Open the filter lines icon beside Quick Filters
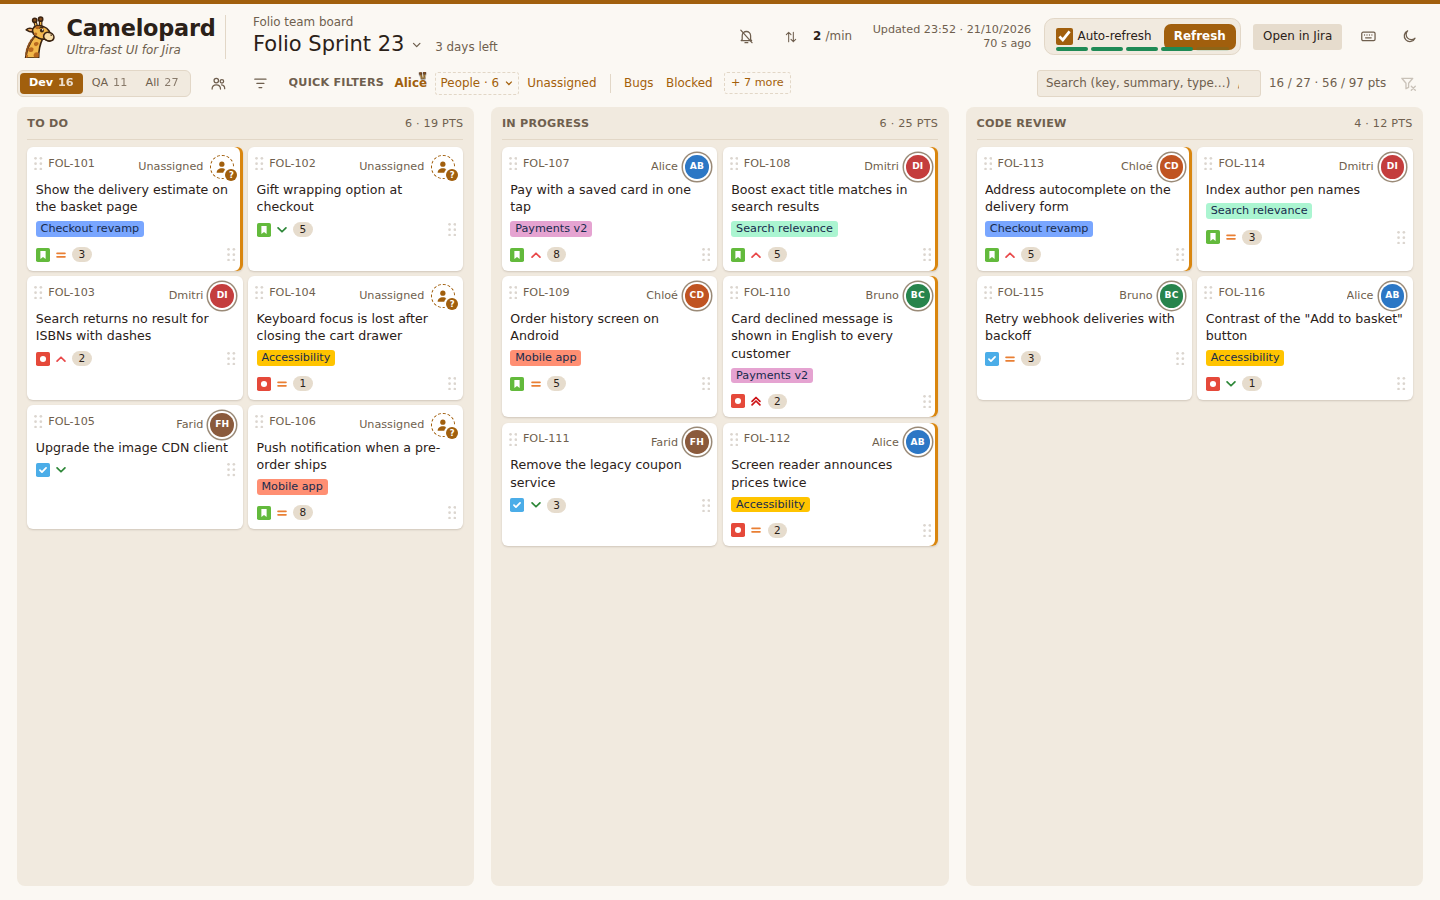The image size is (1440, 900). click(260, 83)
